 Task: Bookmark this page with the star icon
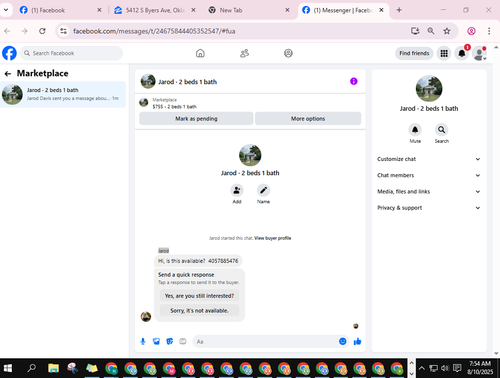point(447,31)
